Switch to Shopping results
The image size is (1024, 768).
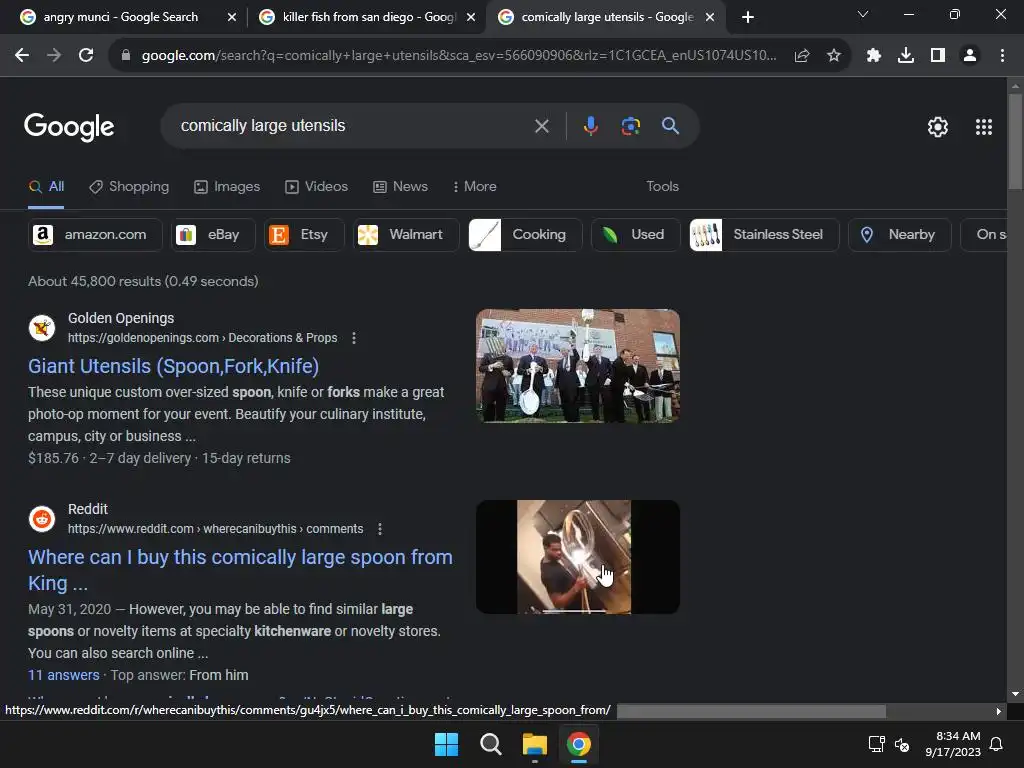tap(129, 187)
